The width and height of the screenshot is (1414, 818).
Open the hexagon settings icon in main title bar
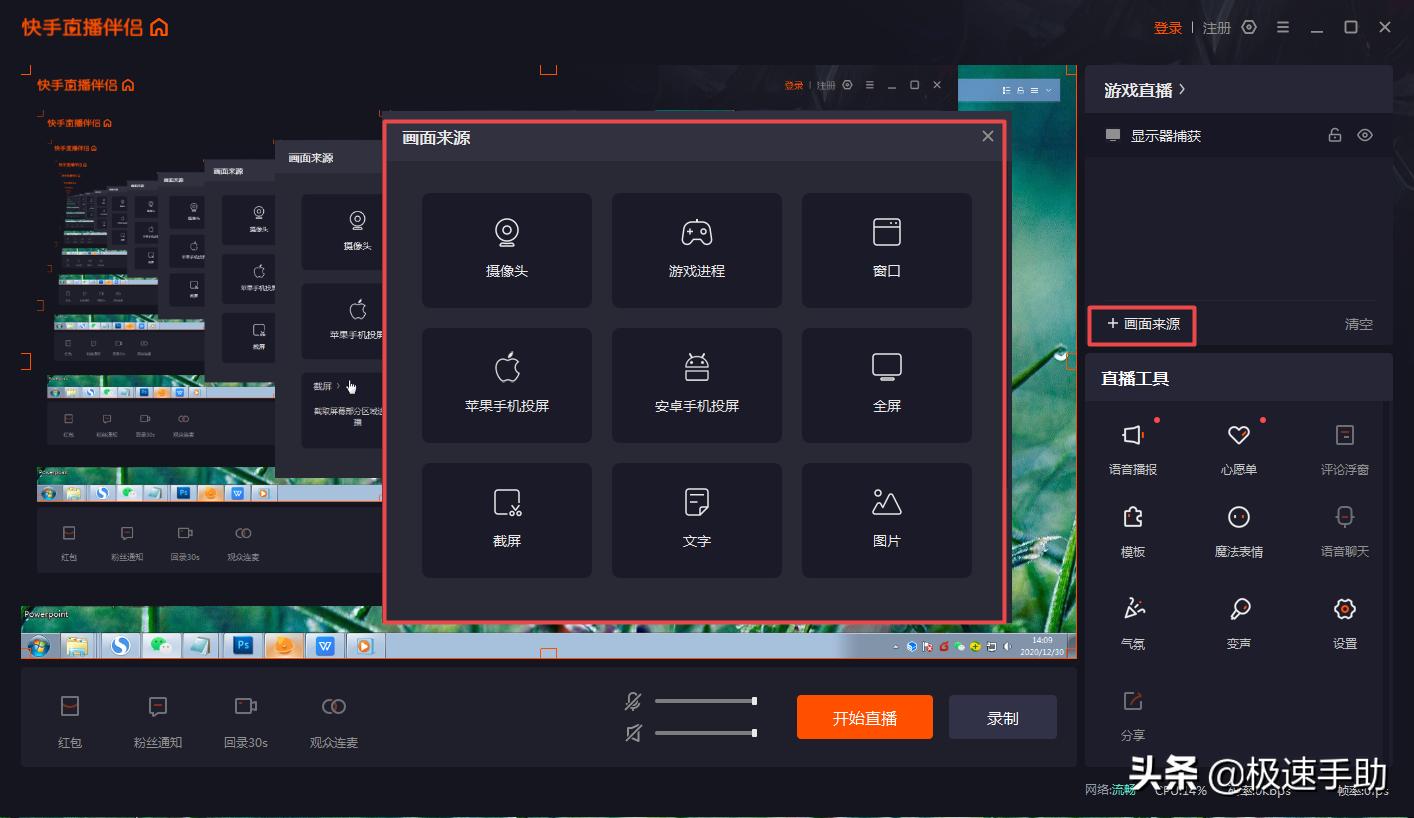pyautogui.click(x=1249, y=28)
